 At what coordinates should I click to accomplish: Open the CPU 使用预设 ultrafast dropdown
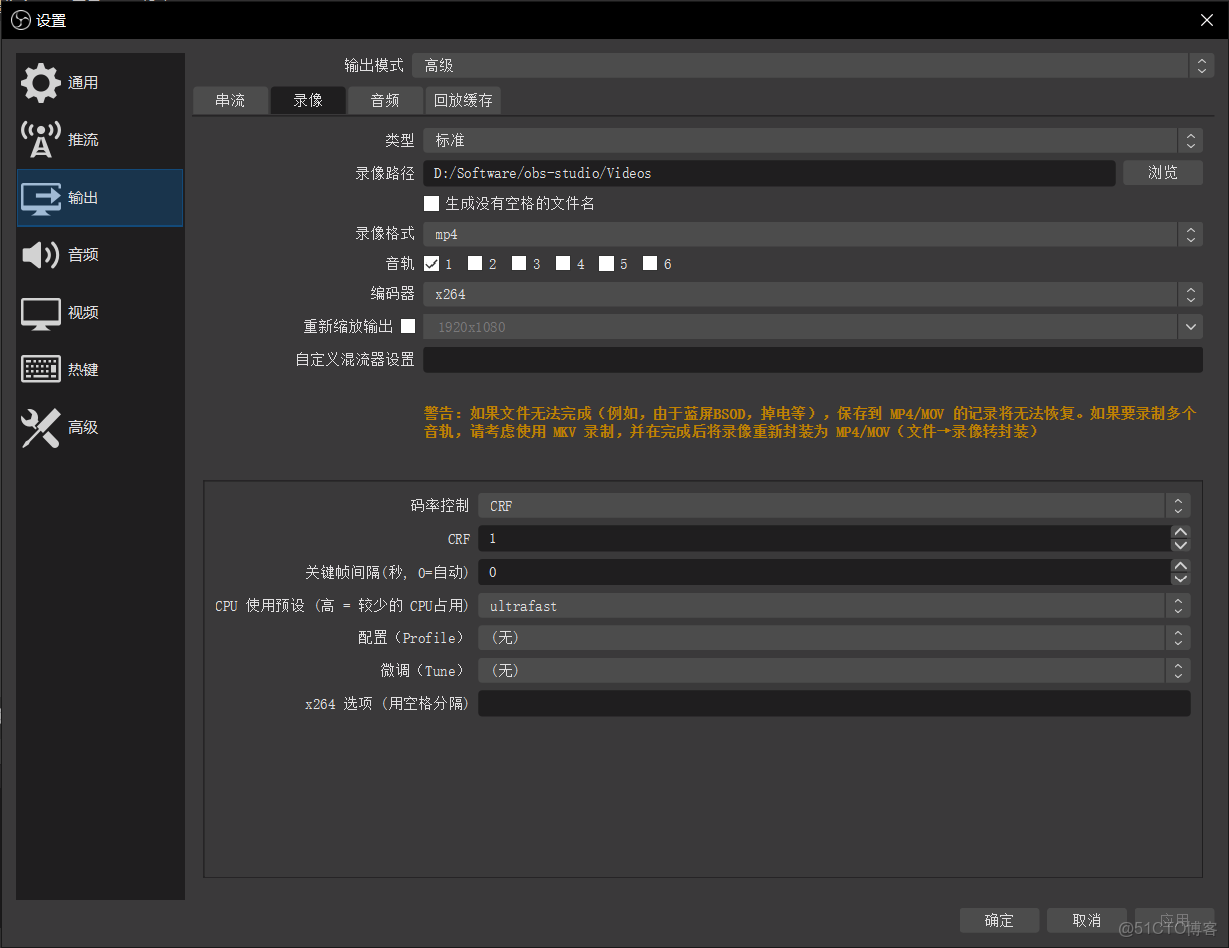coord(834,606)
